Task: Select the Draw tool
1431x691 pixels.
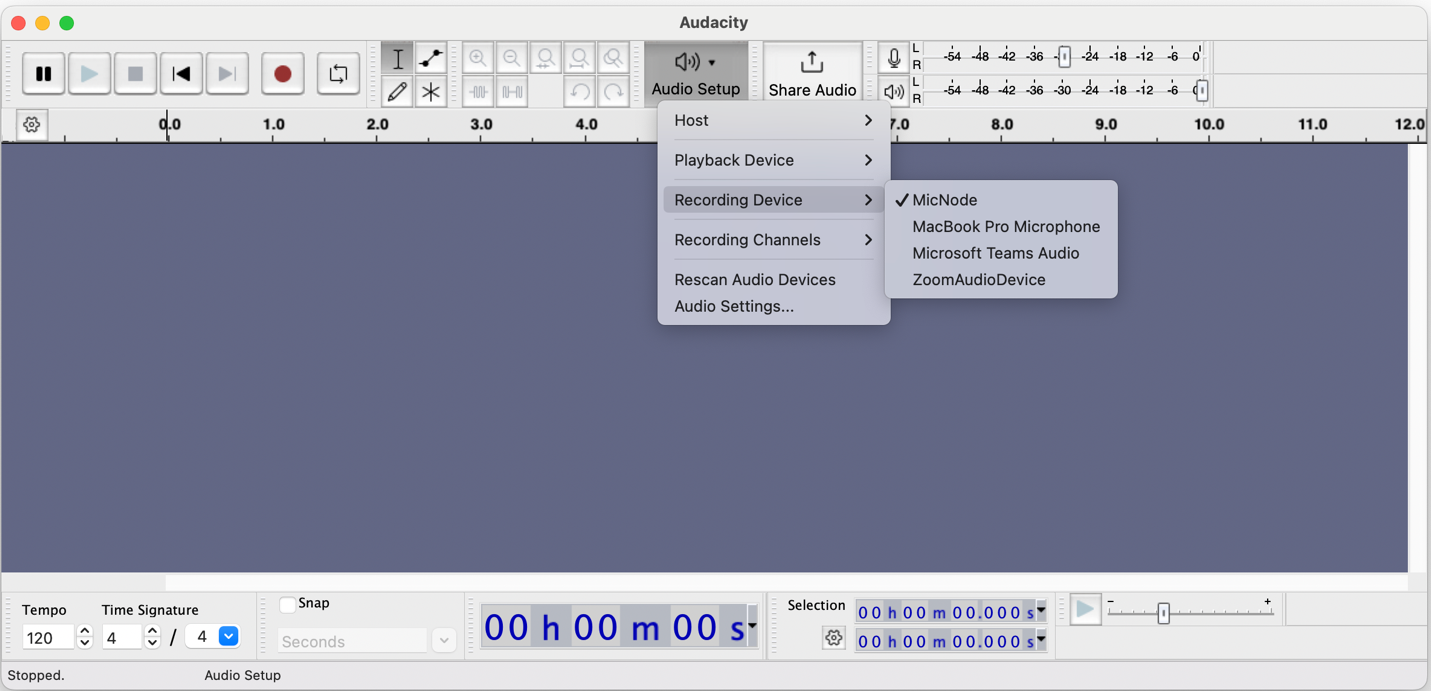Action: [397, 91]
